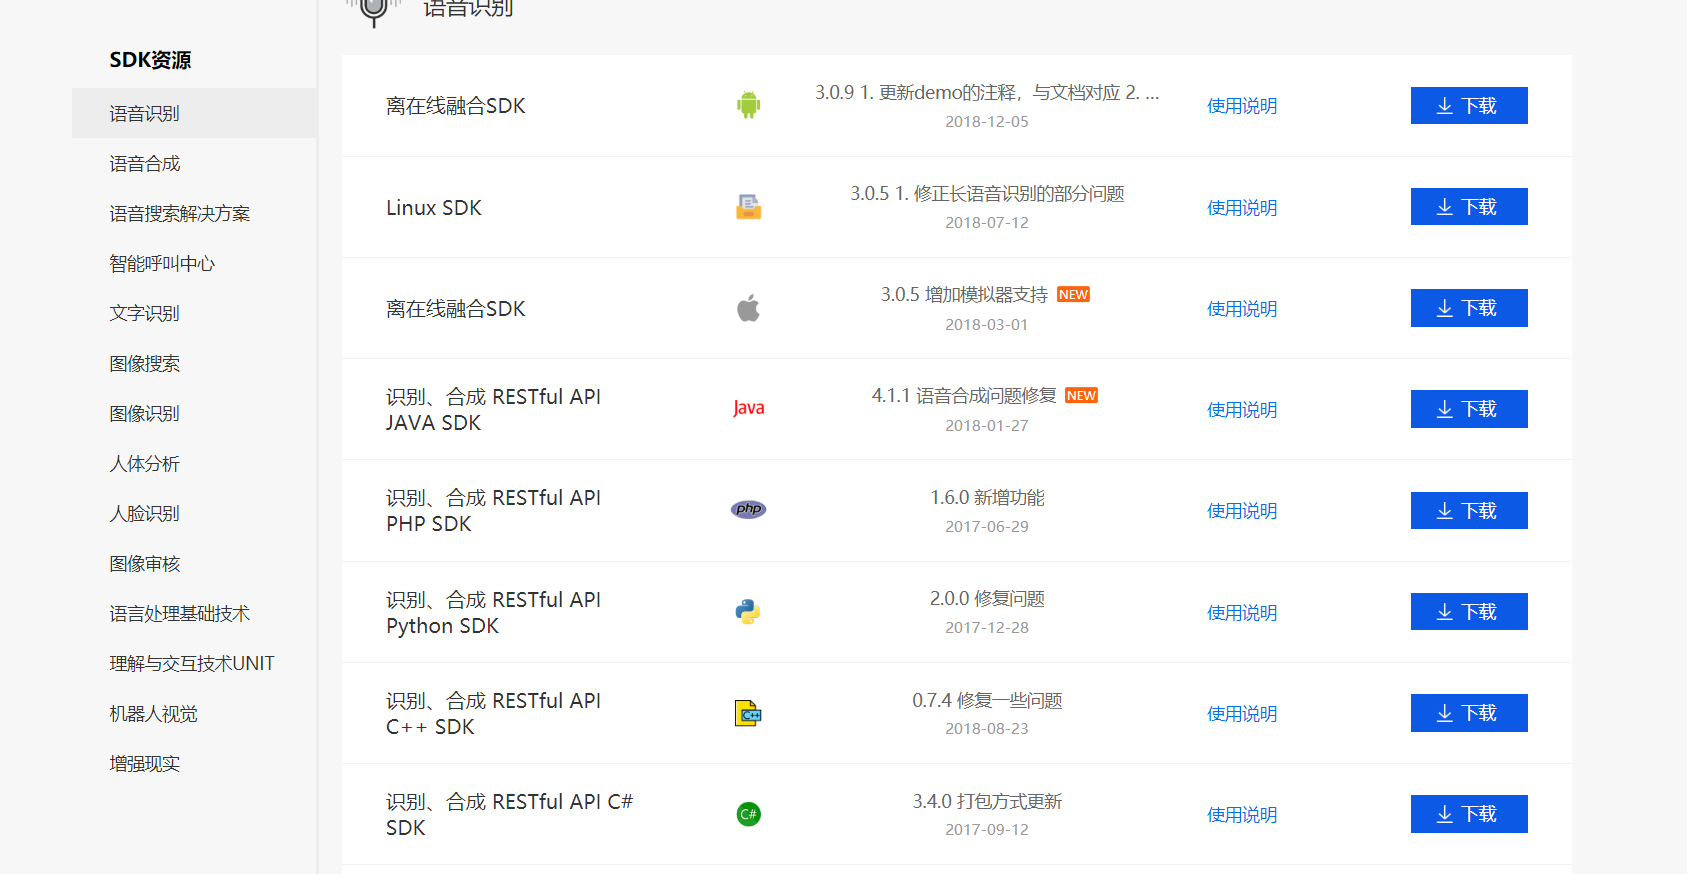Go to 增强现实 section
1687x874 pixels.
pos(145,763)
